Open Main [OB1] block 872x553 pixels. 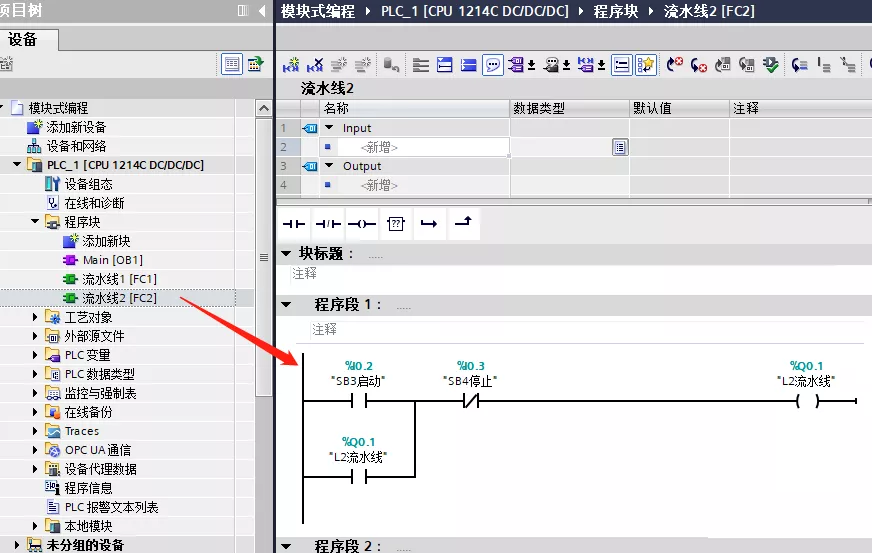112,260
